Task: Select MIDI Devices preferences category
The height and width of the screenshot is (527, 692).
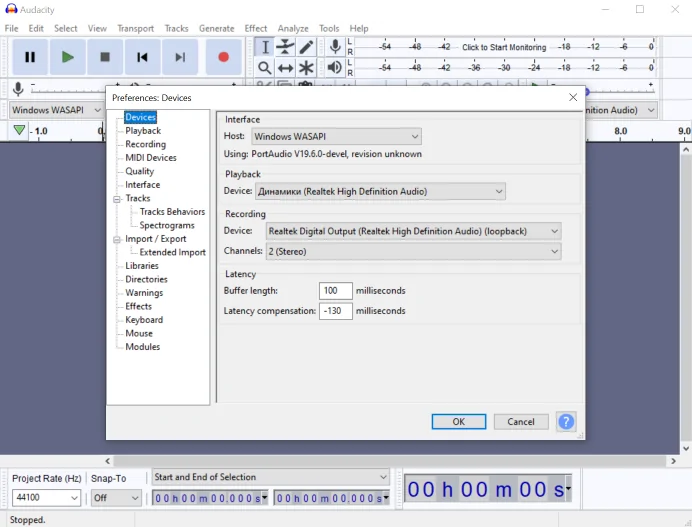Action: click(151, 158)
